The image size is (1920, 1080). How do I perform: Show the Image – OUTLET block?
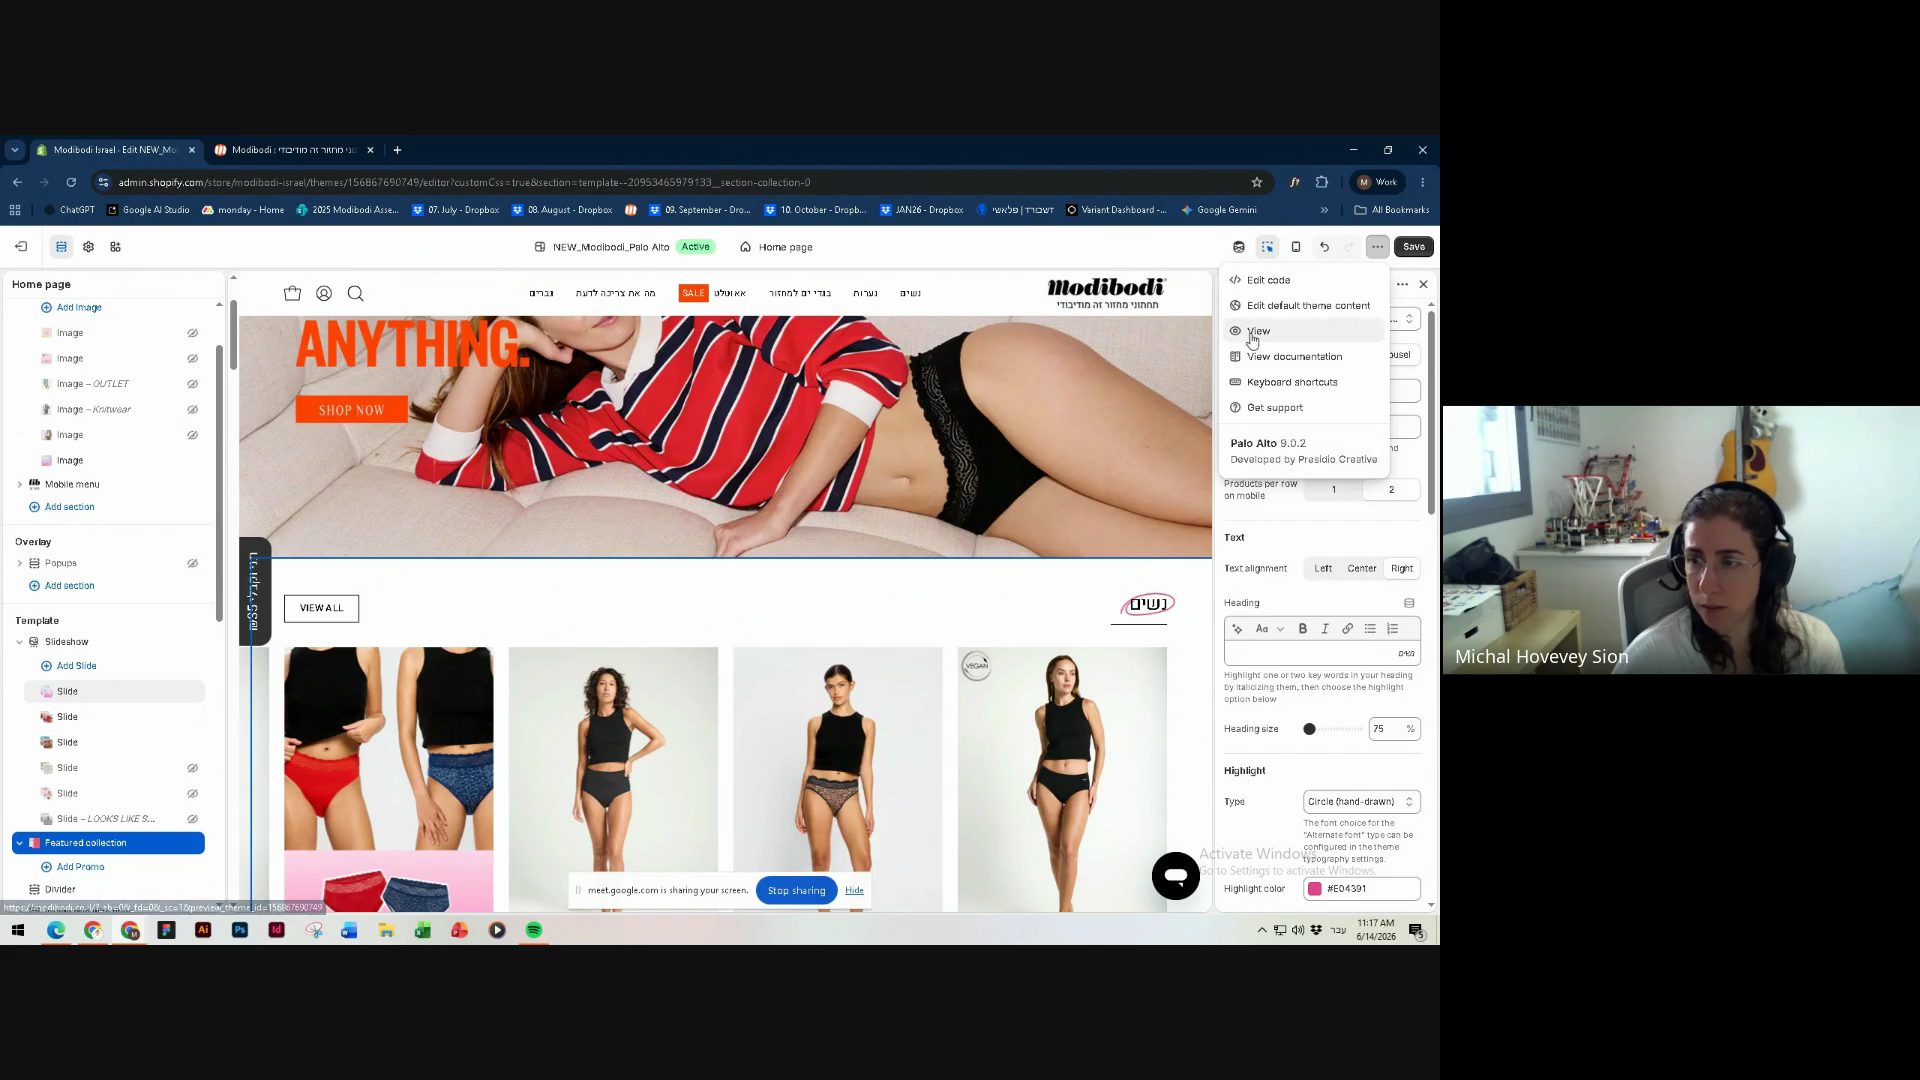point(193,384)
